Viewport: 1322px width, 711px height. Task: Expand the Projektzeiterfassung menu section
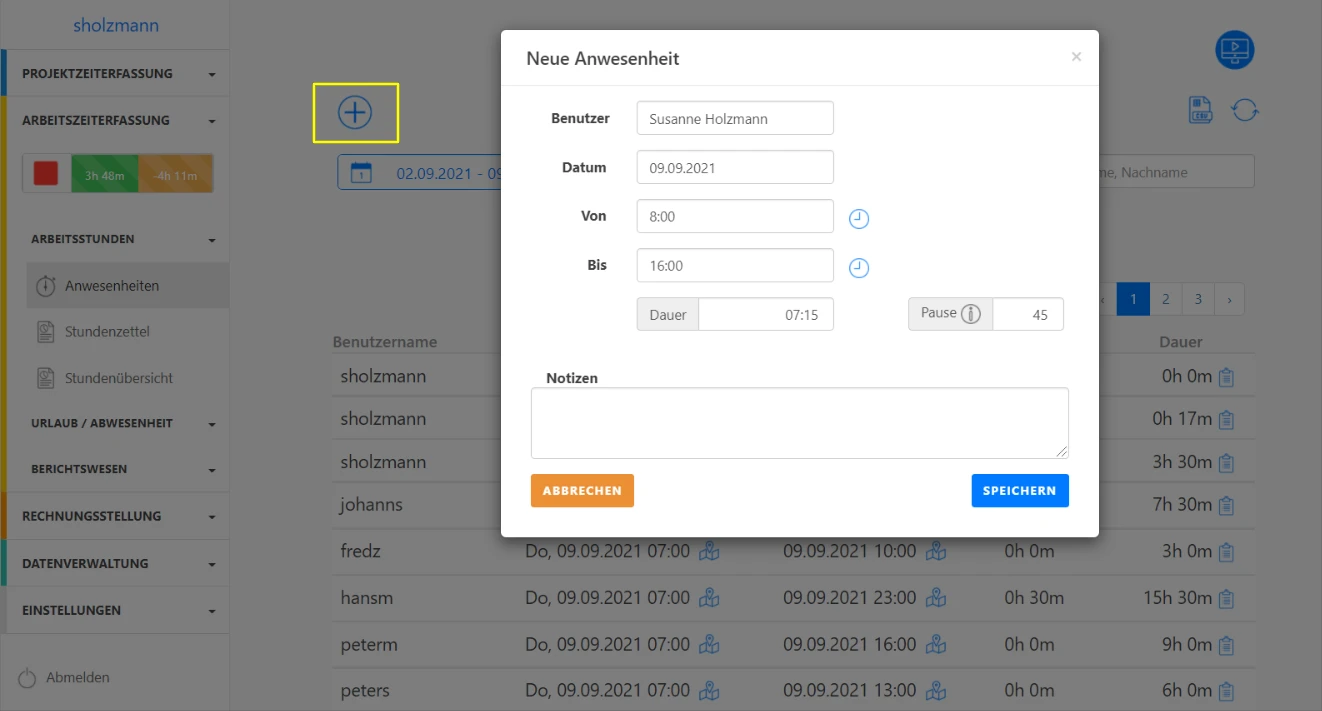pos(115,73)
